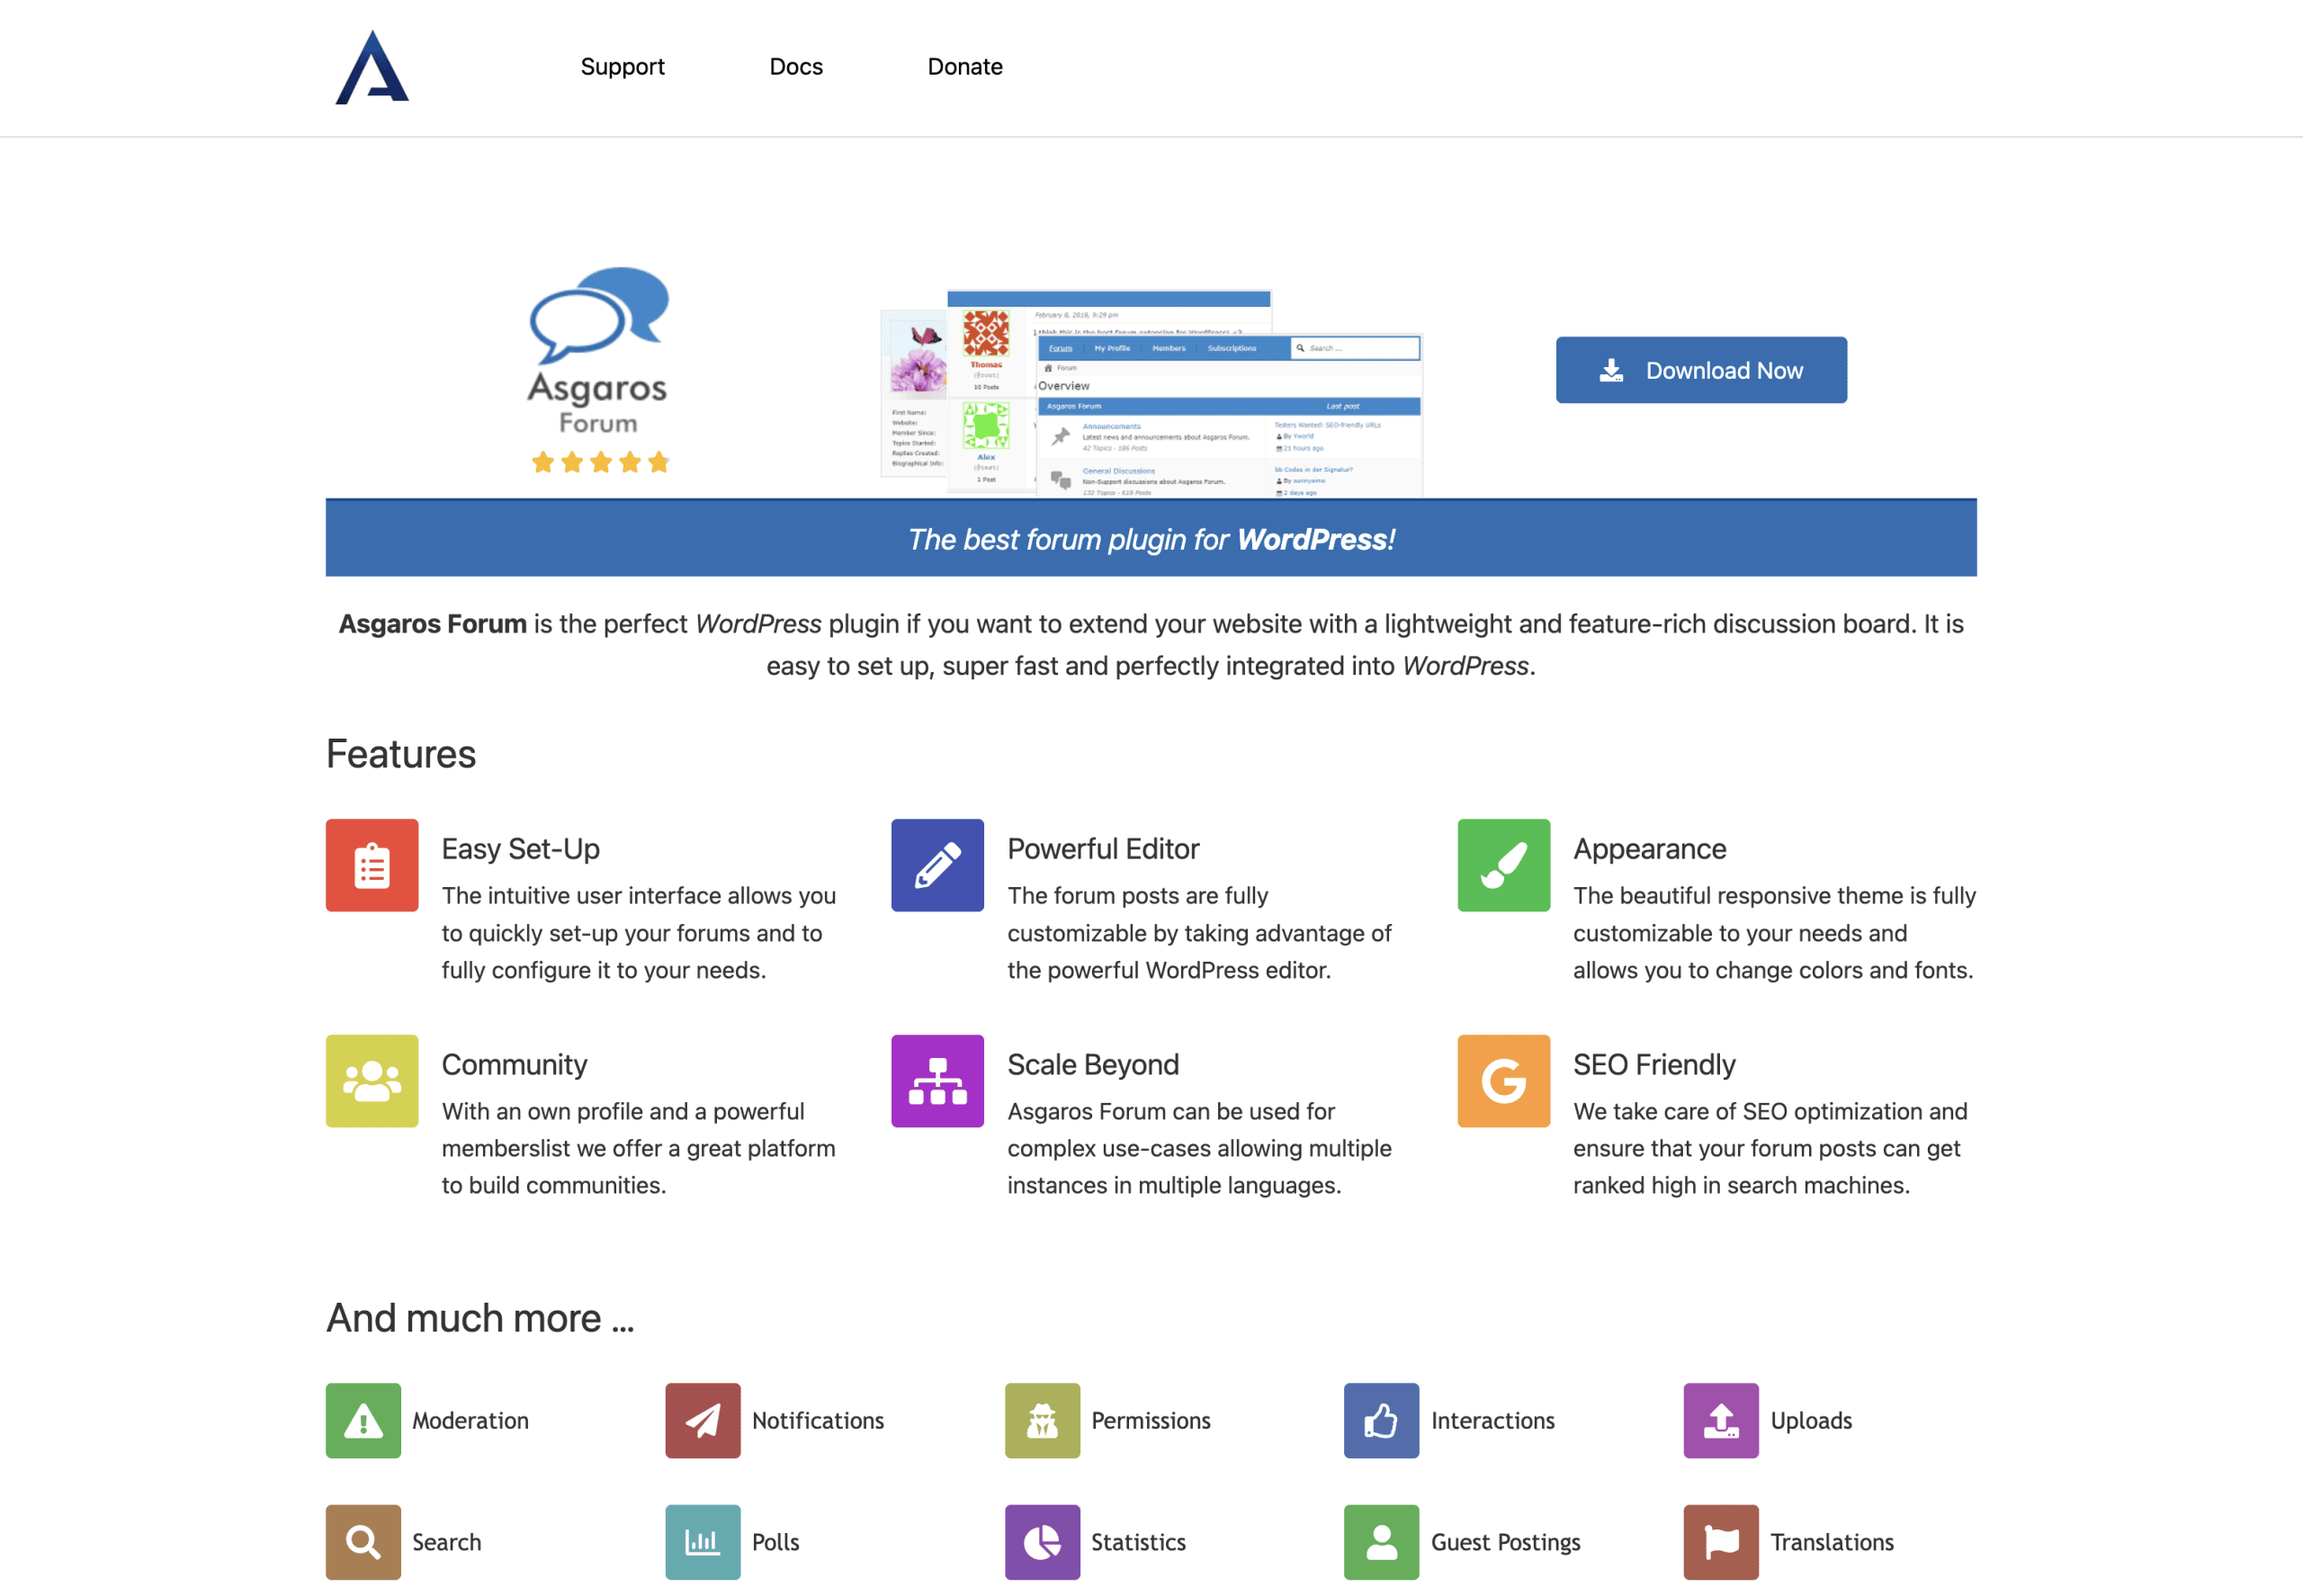
Task: Click the "And much more ..." heading
Action: point(480,1318)
